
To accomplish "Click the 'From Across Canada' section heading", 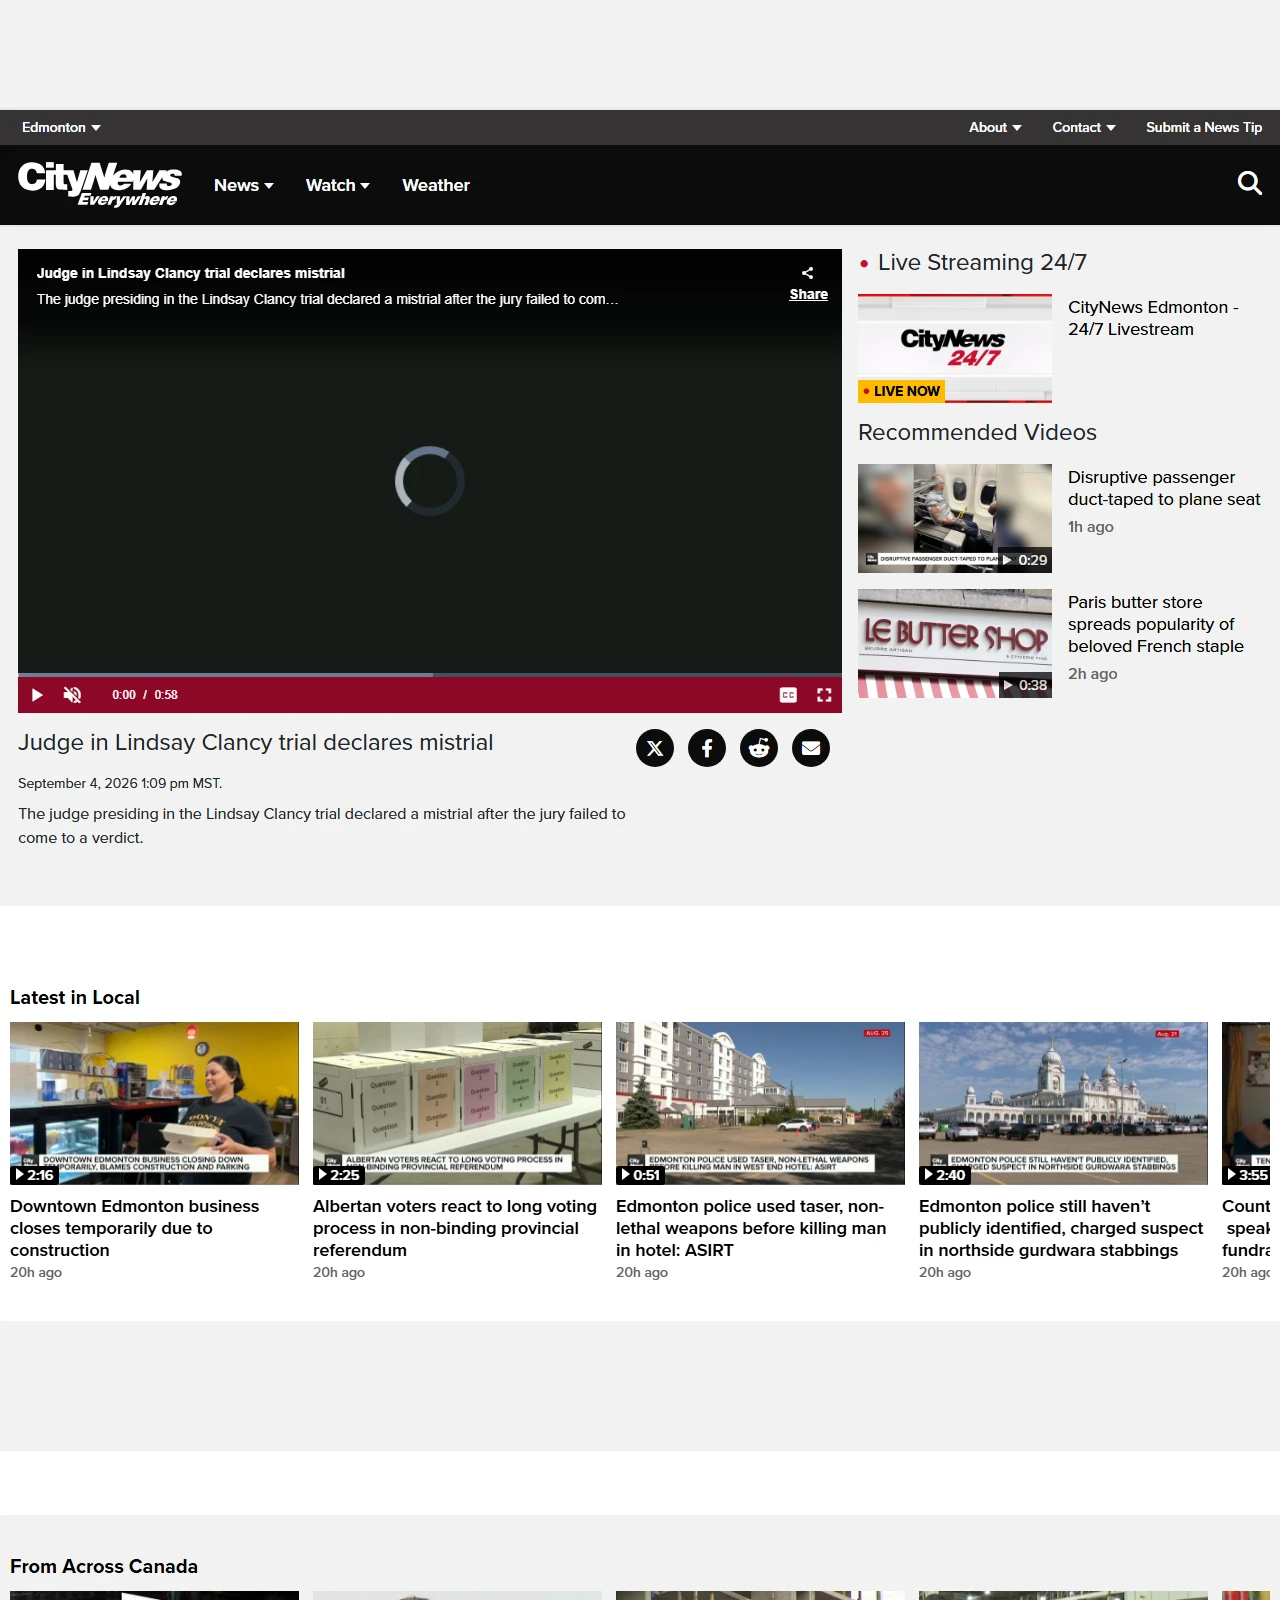I will click(x=104, y=1566).
